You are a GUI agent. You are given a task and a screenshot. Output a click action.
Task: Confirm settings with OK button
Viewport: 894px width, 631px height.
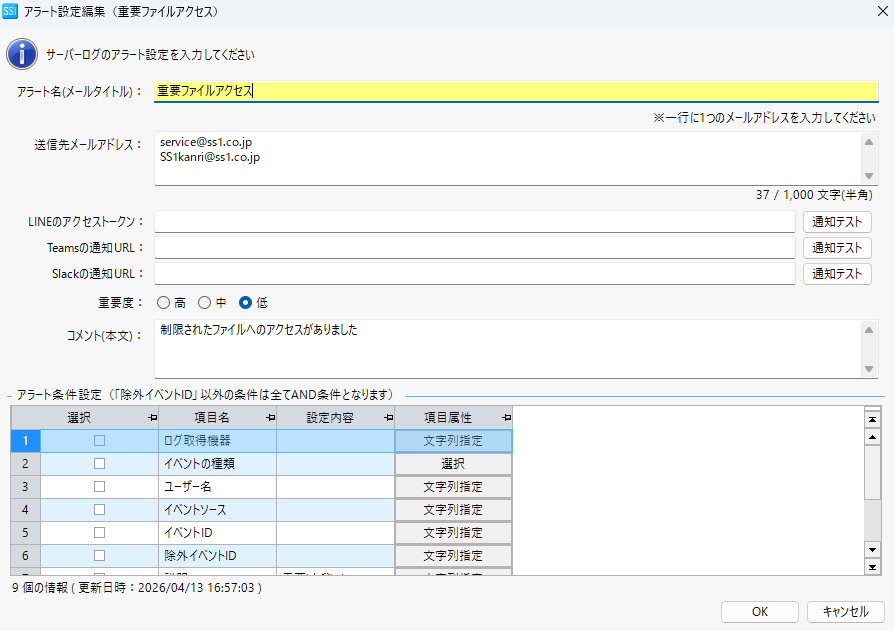click(760, 611)
